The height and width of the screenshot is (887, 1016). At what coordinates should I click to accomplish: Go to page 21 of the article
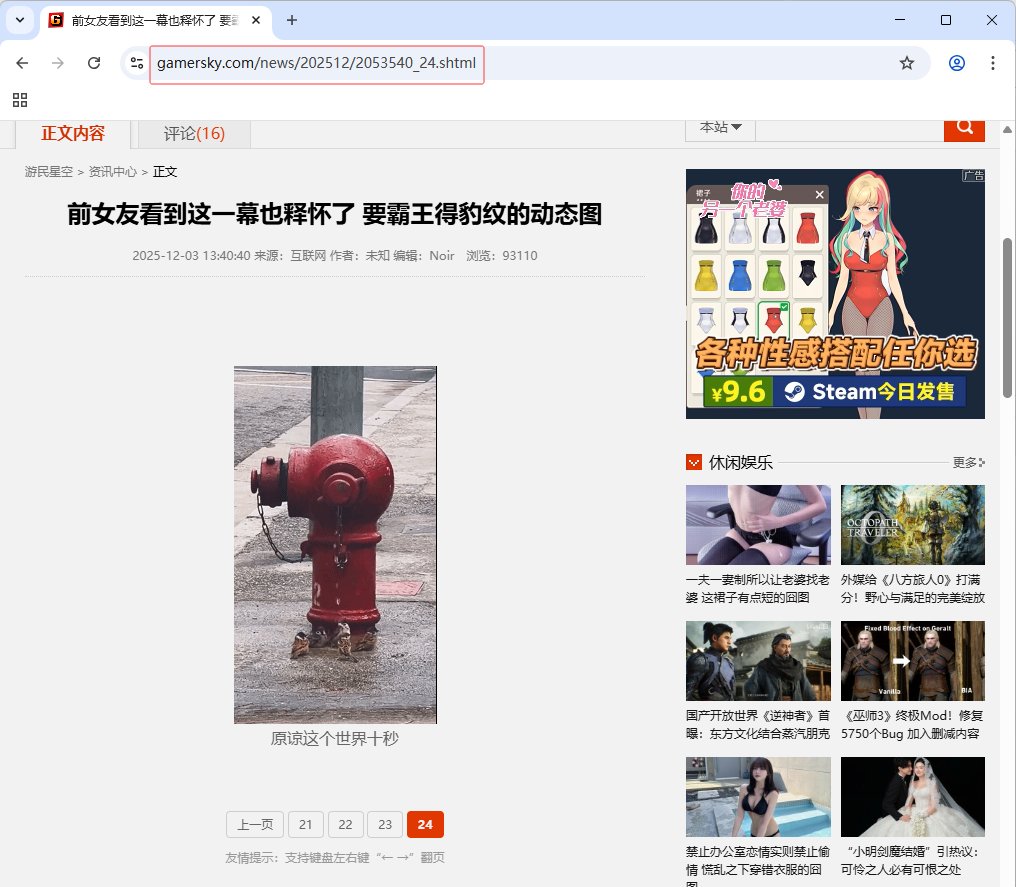click(305, 824)
